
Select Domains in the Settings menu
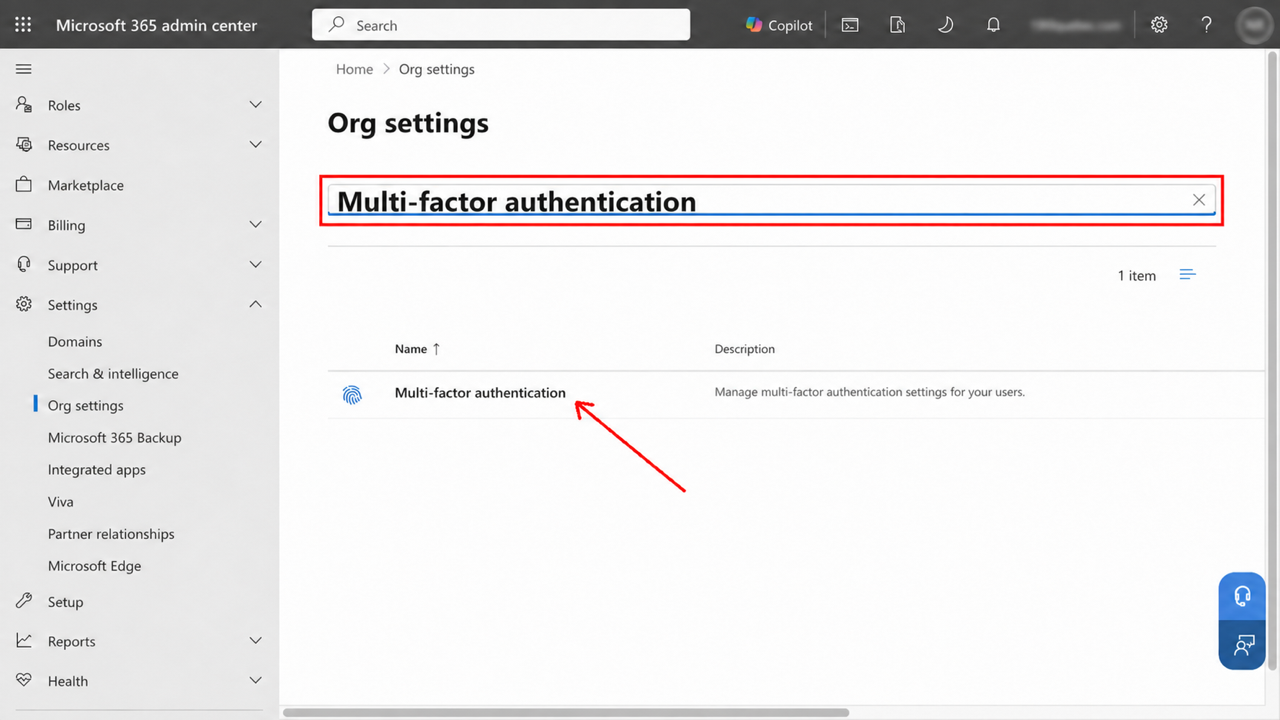[x=75, y=341]
